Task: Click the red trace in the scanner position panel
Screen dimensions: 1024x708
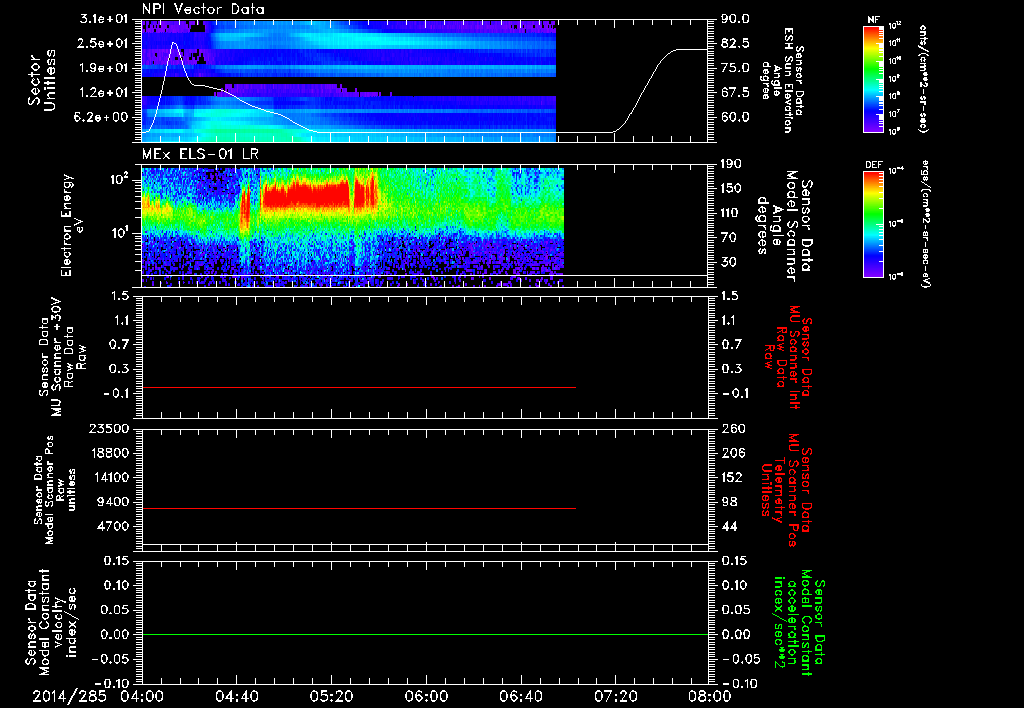Action: [x=359, y=508]
